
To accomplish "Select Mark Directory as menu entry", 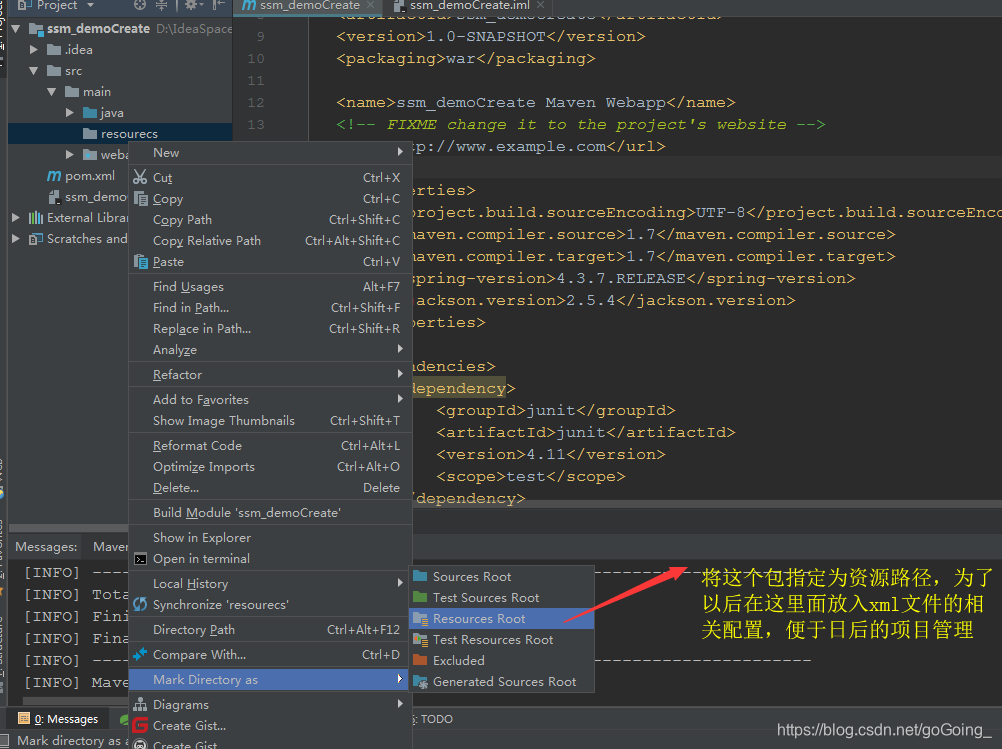I will pyautogui.click(x=270, y=679).
